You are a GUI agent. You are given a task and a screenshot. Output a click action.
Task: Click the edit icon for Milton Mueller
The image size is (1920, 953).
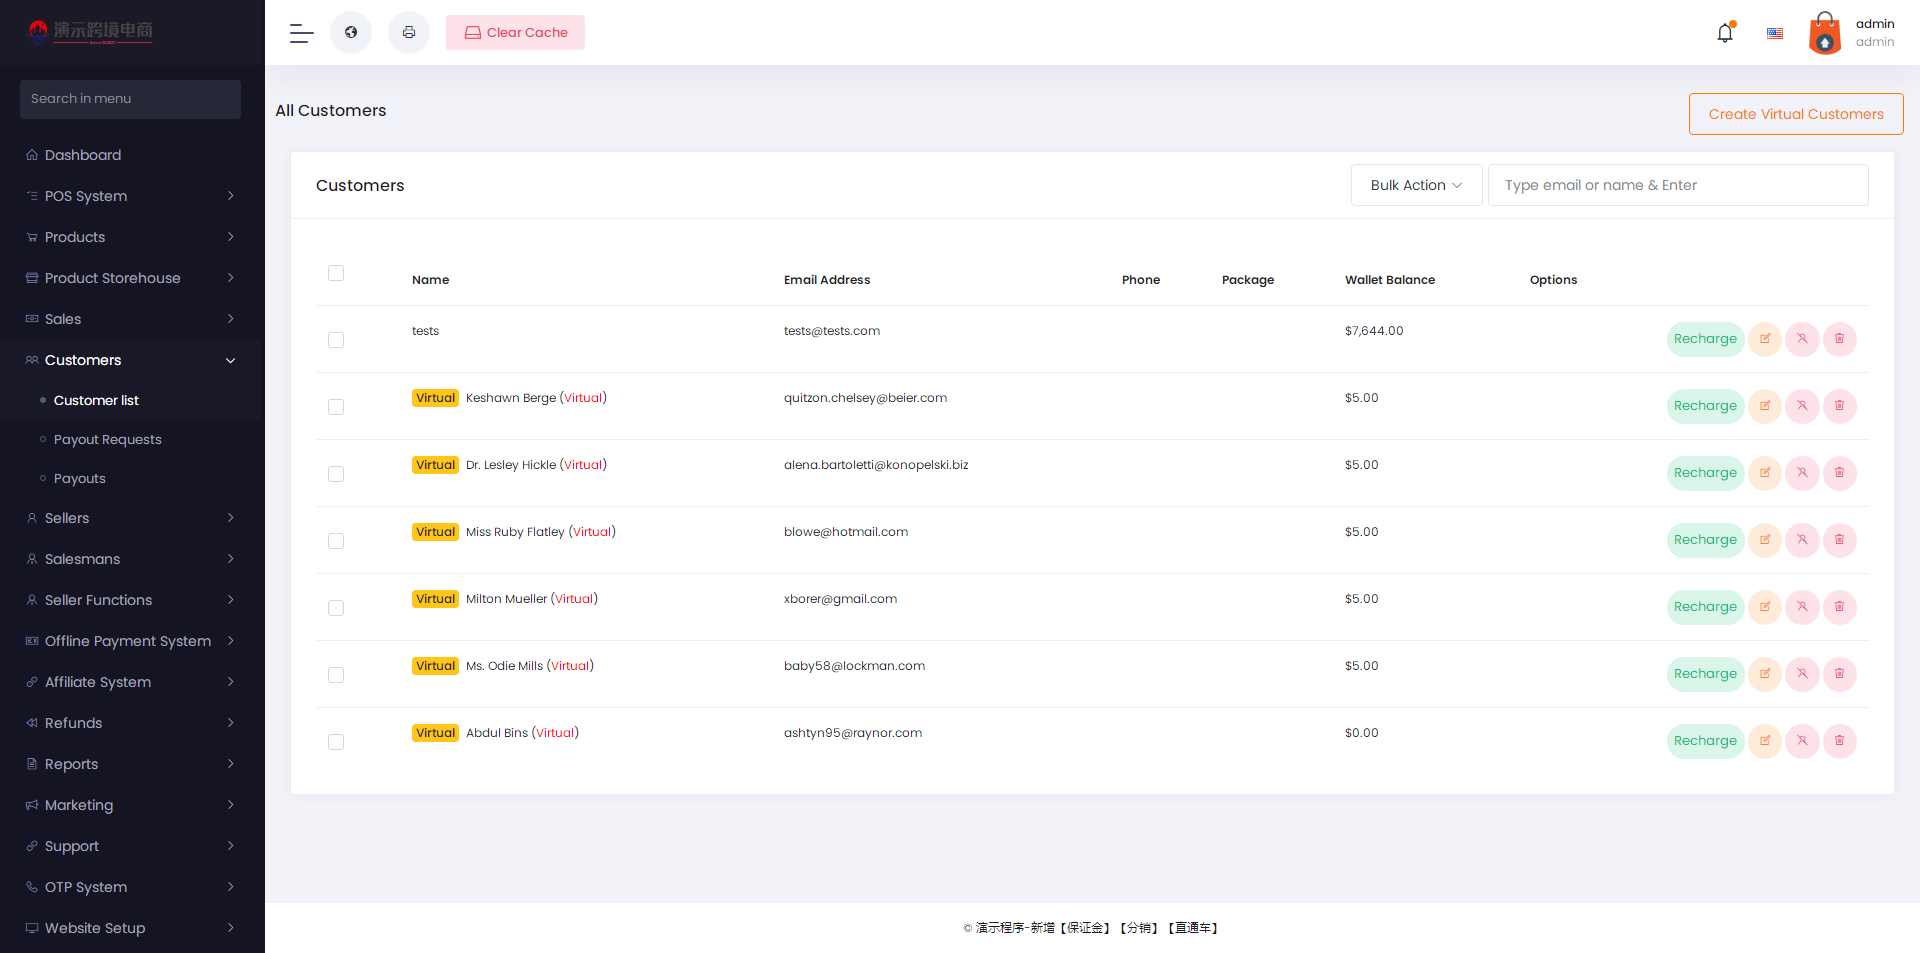pos(1765,607)
